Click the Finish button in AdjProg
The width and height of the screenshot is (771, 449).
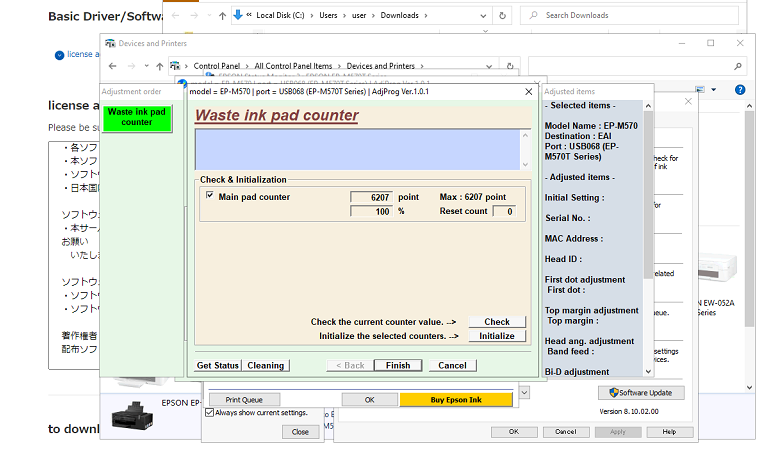pyautogui.click(x=398, y=365)
